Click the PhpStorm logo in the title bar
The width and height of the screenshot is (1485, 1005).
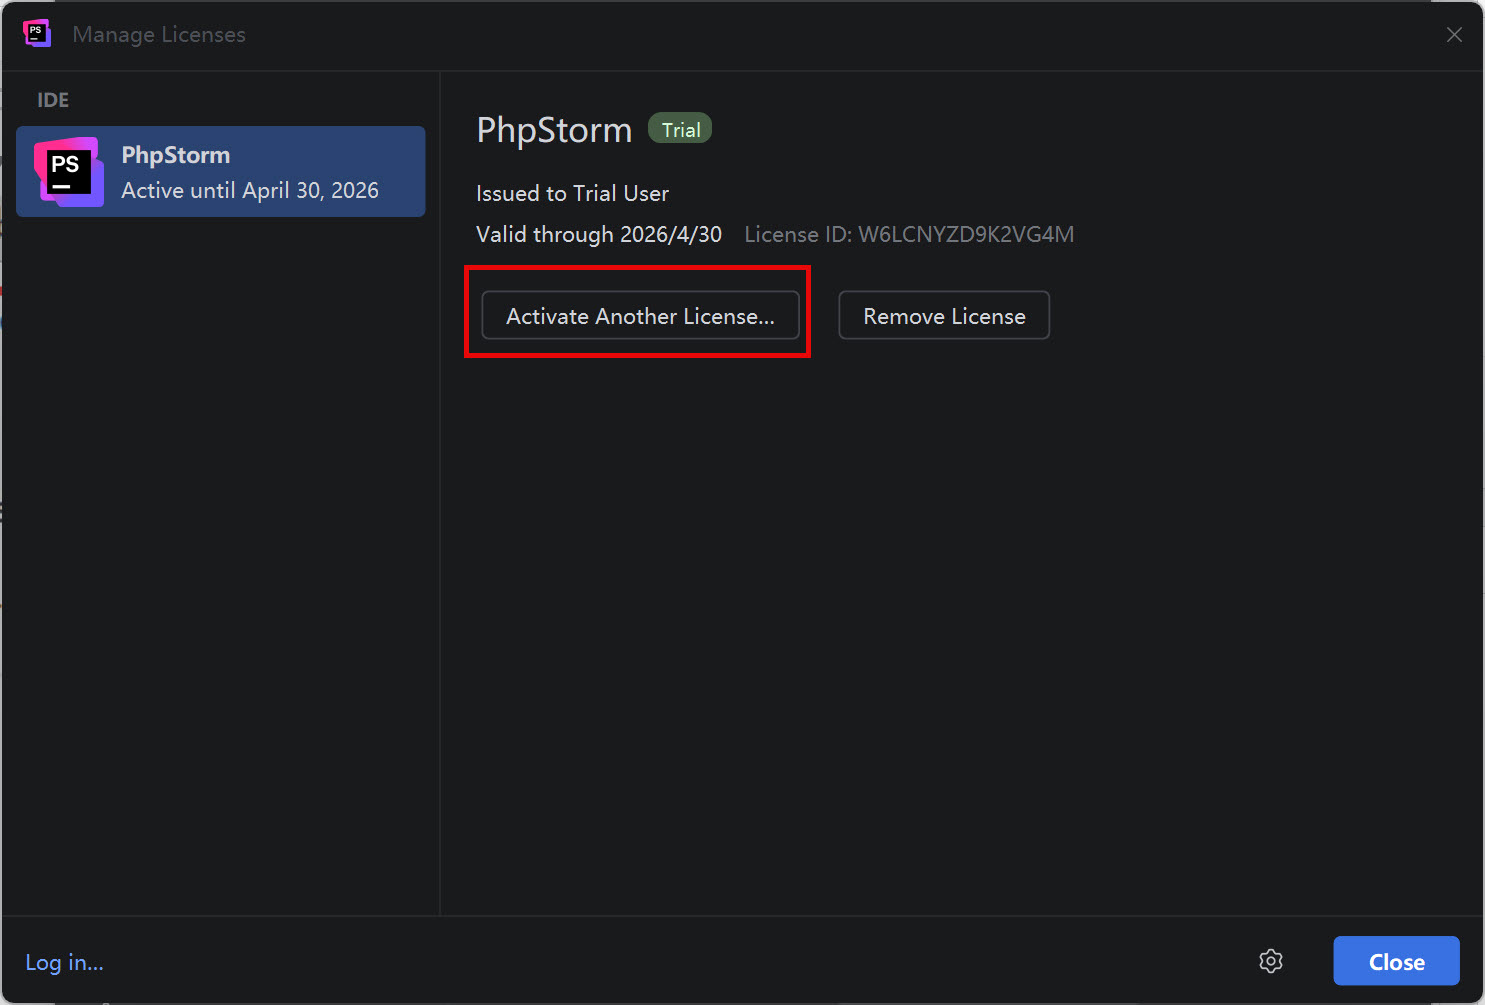click(37, 34)
